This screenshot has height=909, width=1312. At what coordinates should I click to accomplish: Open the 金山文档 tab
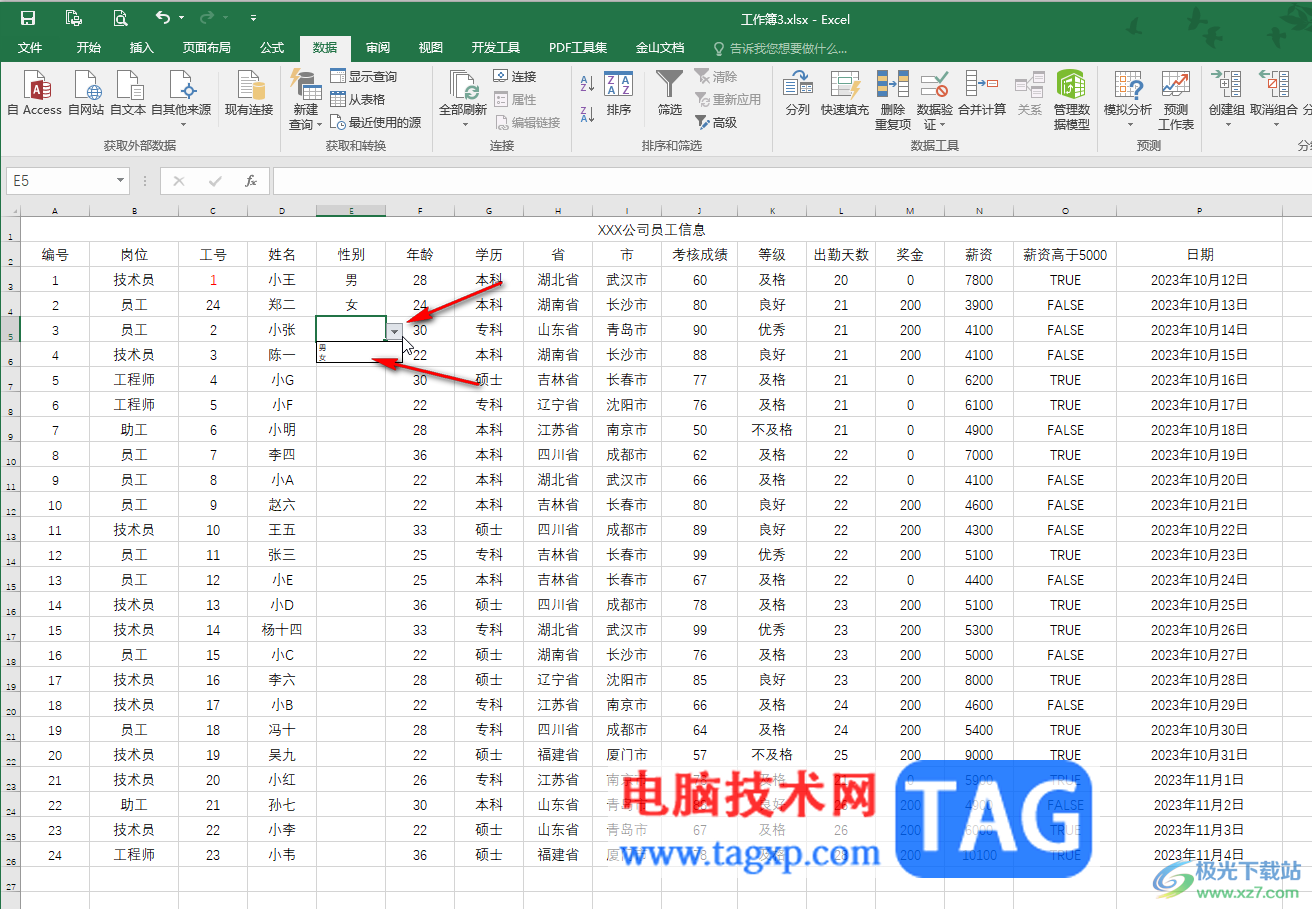[660, 47]
